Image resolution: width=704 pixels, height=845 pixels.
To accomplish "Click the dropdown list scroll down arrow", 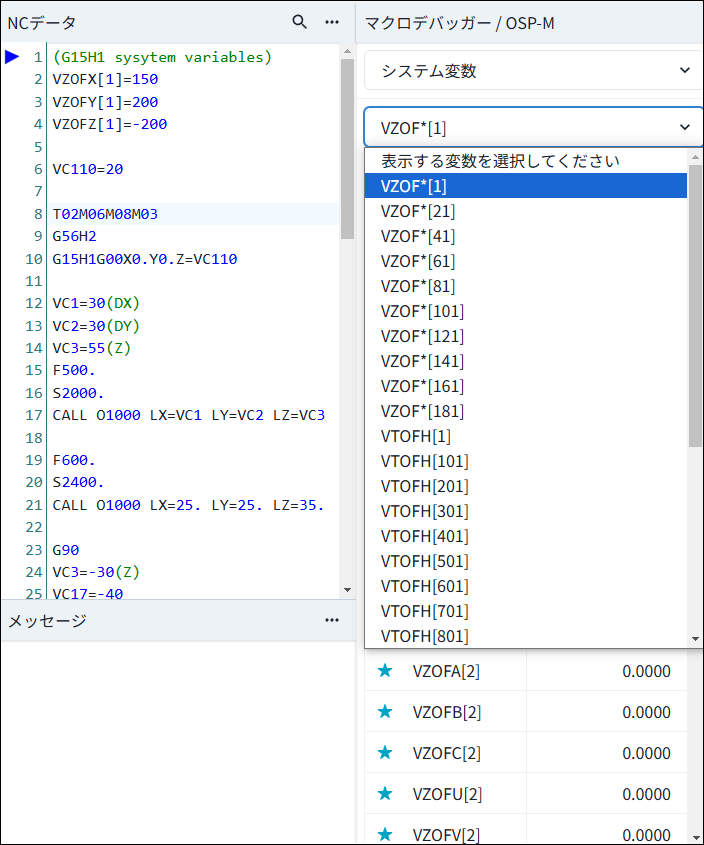I will pyautogui.click(x=695, y=639).
